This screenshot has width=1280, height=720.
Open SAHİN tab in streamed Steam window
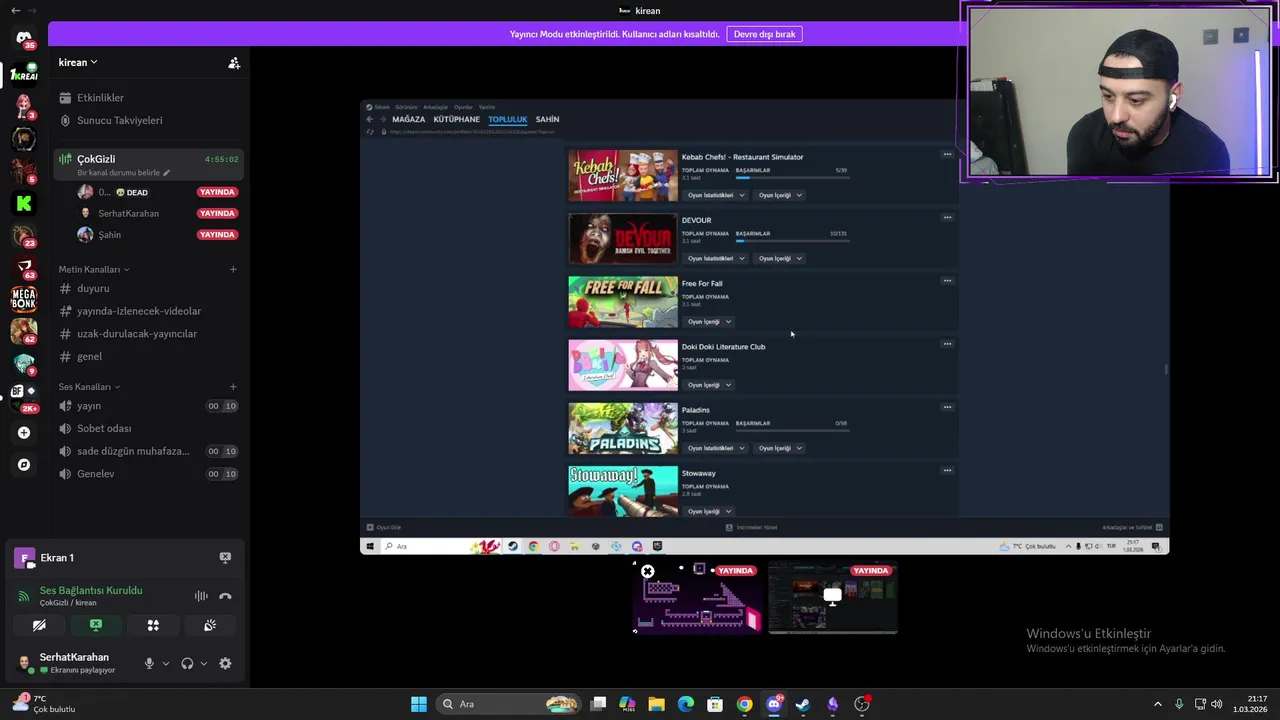547,119
